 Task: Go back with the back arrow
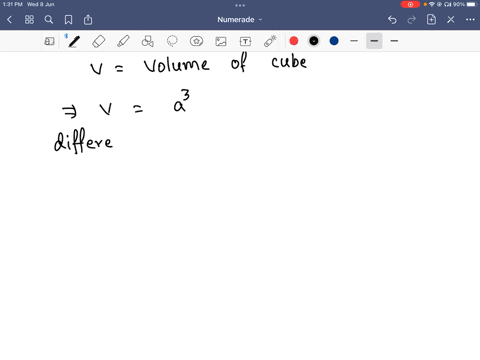point(9,20)
